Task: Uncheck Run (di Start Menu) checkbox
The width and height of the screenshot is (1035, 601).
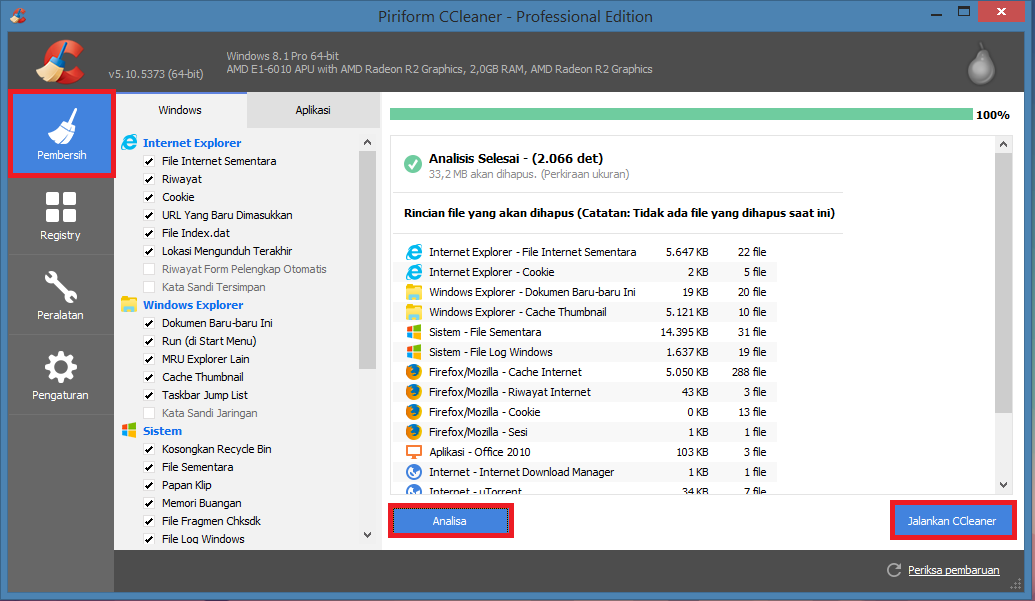Action: [149, 341]
